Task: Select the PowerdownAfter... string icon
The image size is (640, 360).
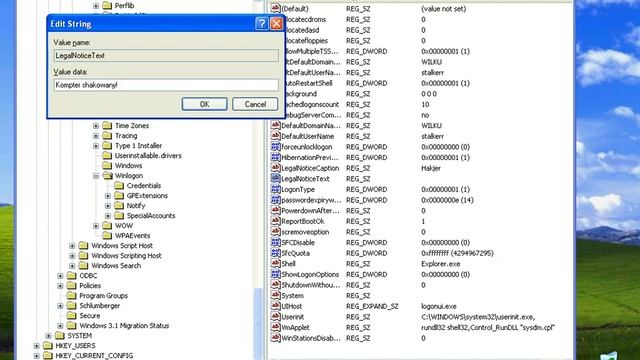Action: [276, 210]
